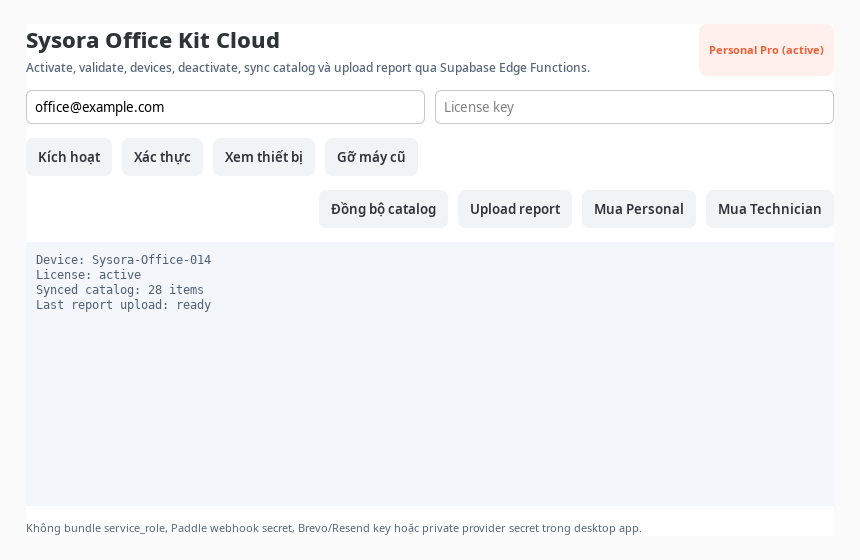Select the 'Synced catalog: 28 items' line
Viewport: 860px width, 560px height.
click(120, 290)
